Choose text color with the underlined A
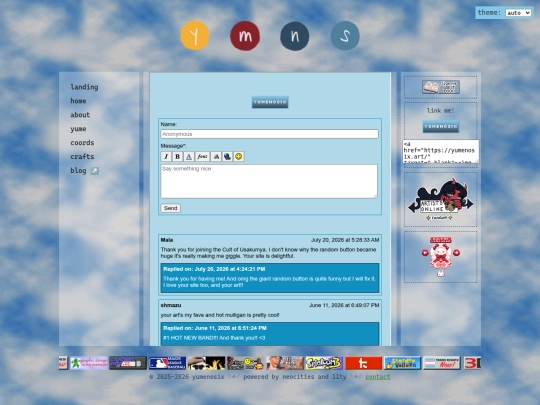 click(189, 157)
